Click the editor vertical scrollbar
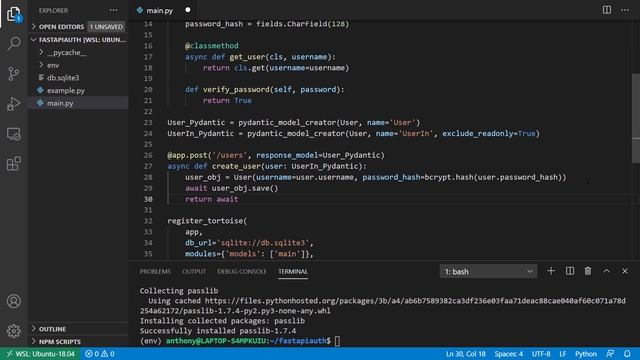Viewport: 640px width, 360px height. [636, 118]
